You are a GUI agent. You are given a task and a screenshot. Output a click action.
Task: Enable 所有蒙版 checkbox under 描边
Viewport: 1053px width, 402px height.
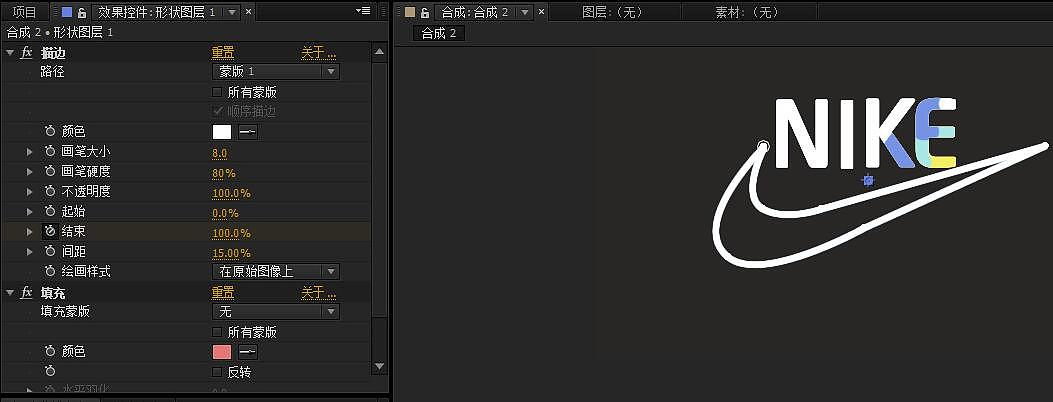[x=217, y=92]
